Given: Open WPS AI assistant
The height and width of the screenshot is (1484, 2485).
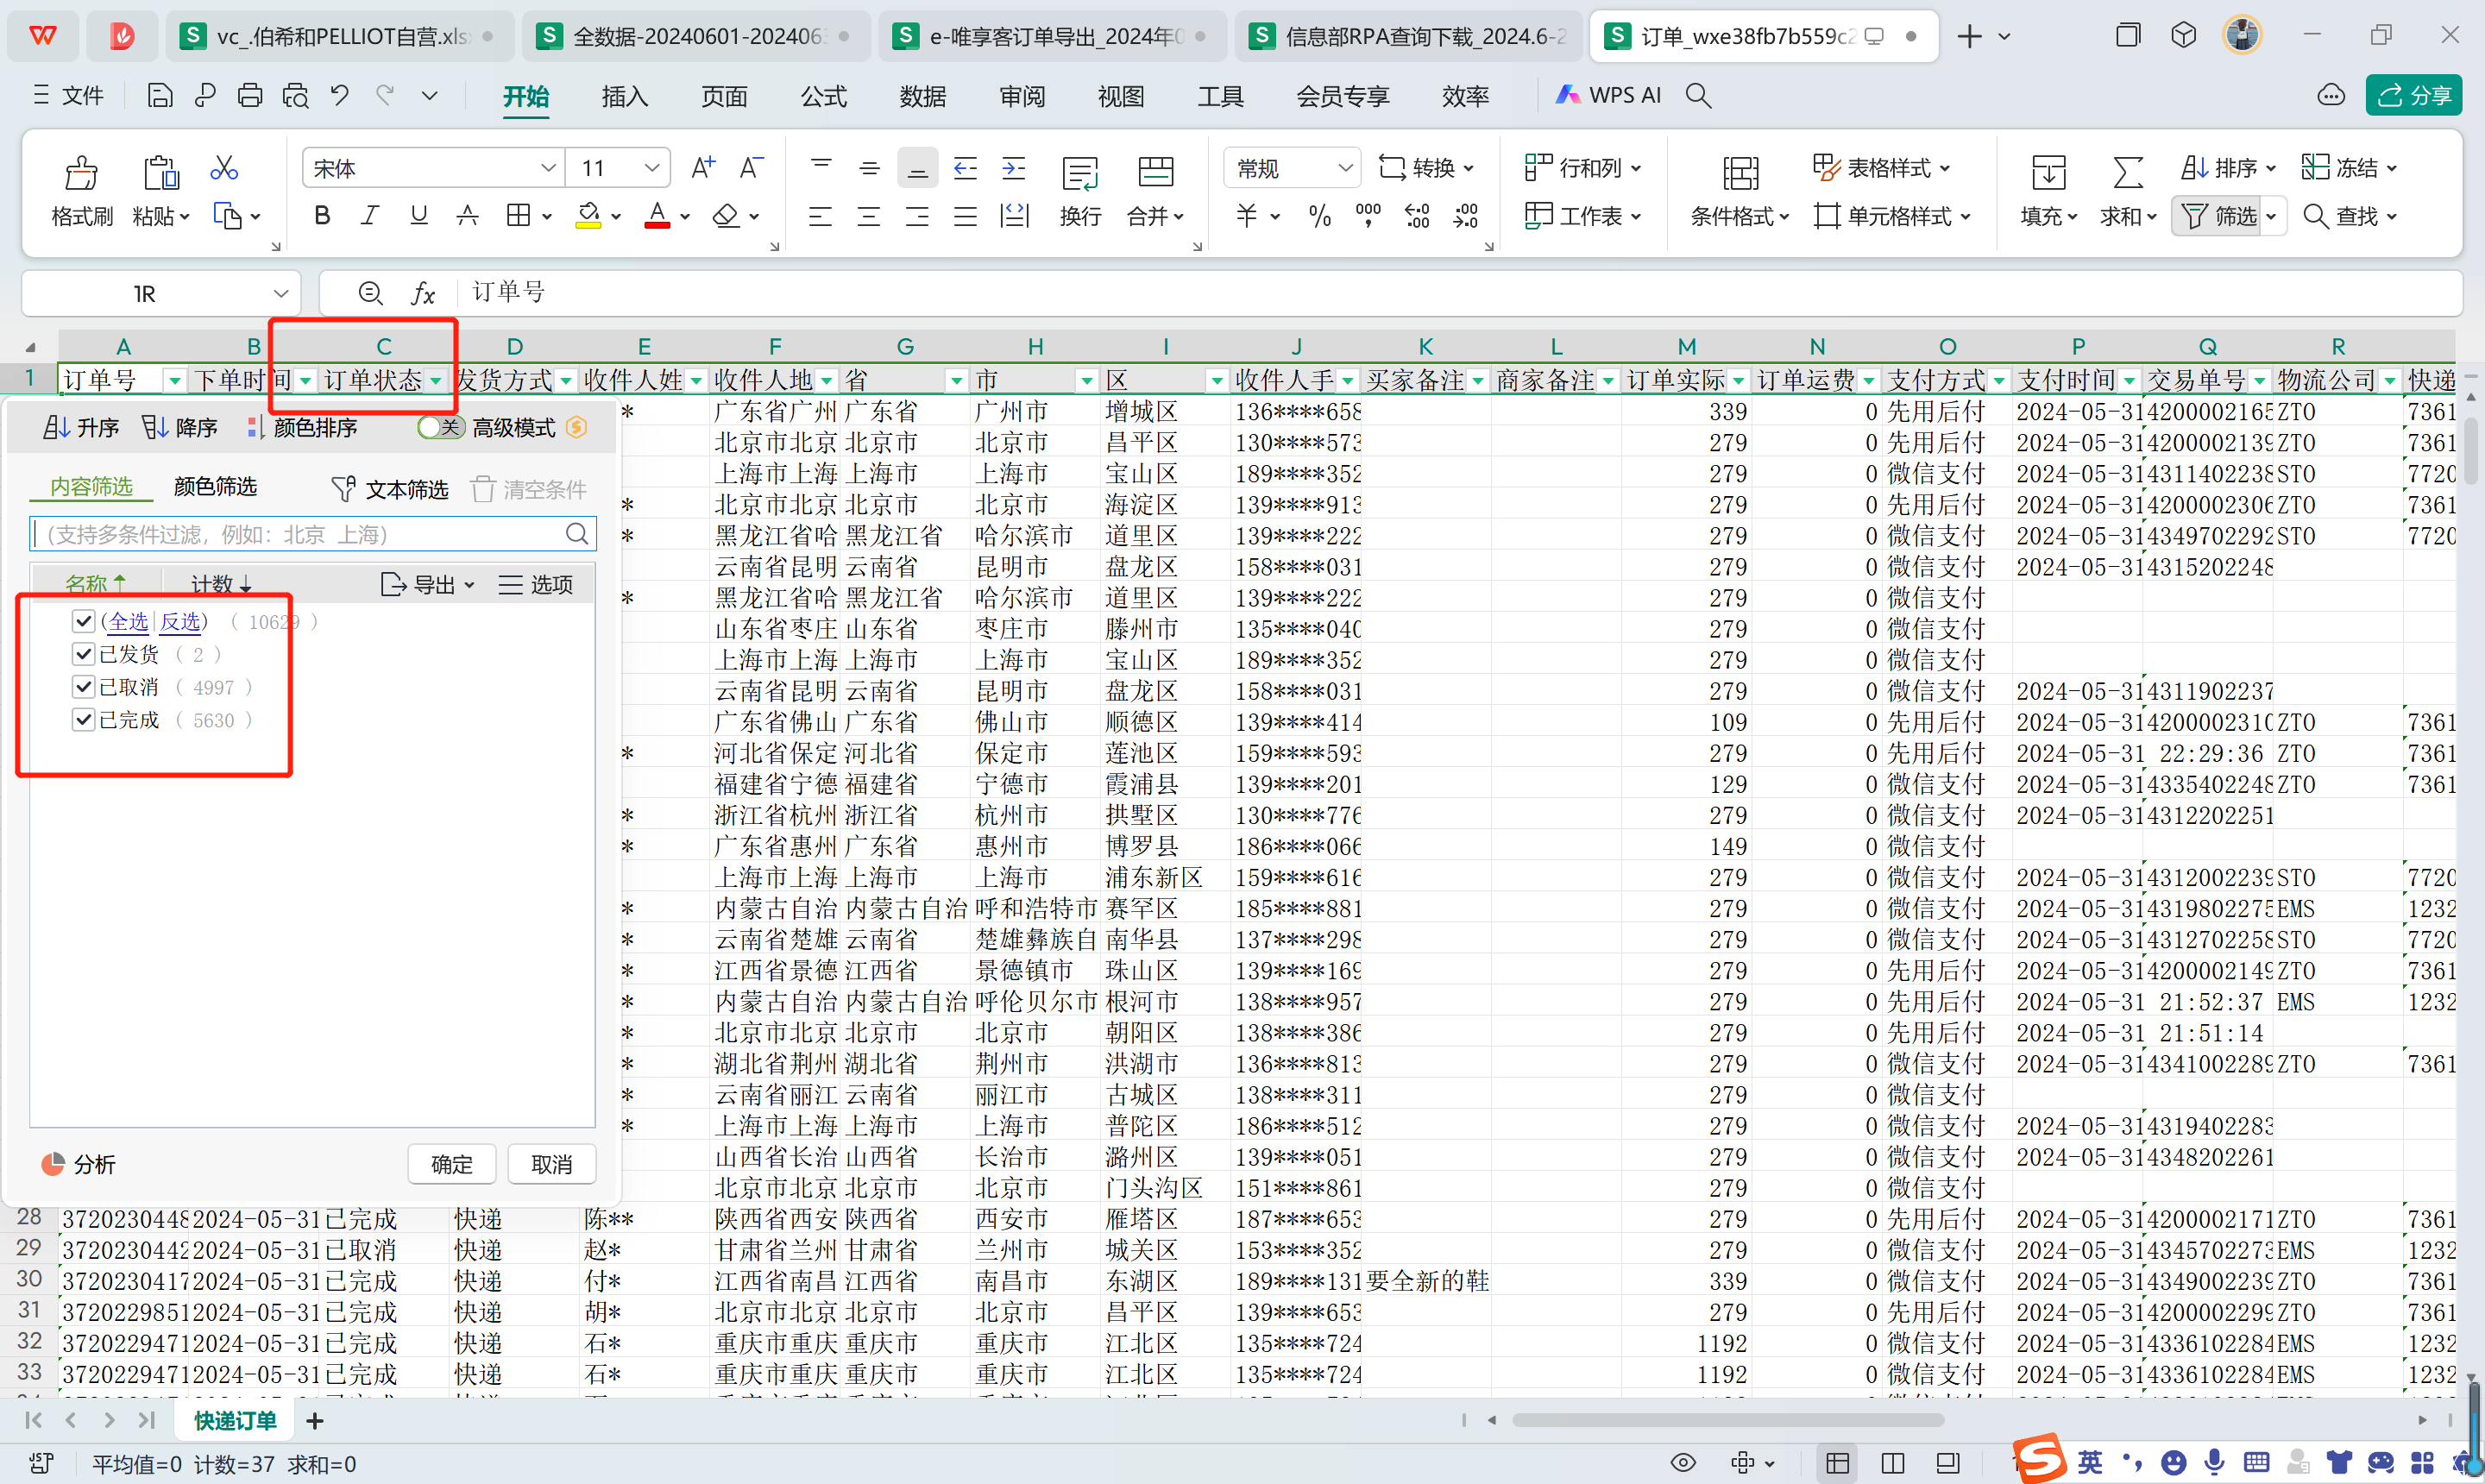Looking at the screenshot, I should coord(1609,95).
